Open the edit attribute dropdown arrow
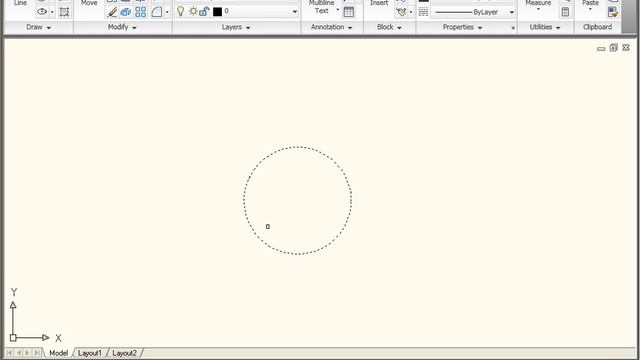 pos(411,12)
